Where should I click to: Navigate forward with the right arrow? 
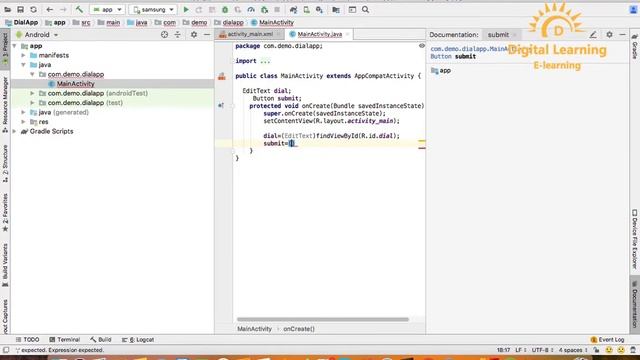tap(63, 9)
